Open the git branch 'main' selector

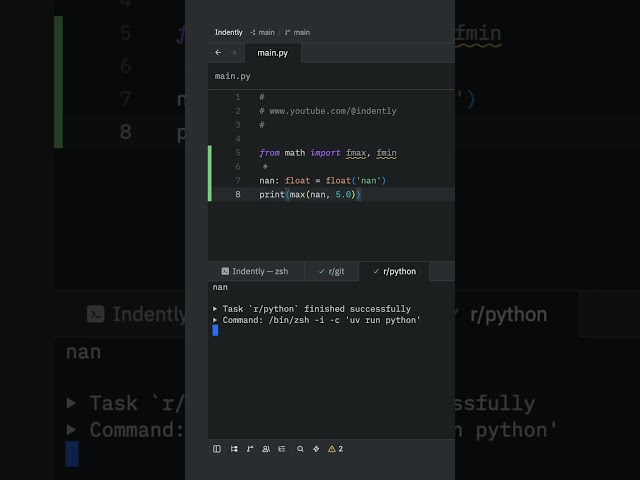point(298,32)
